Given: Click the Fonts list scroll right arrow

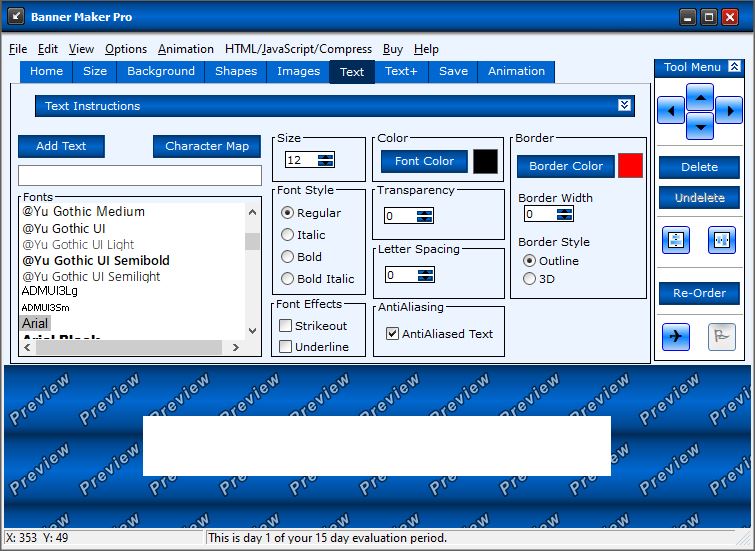Looking at the screenshot, I should (x=235, y=347).
